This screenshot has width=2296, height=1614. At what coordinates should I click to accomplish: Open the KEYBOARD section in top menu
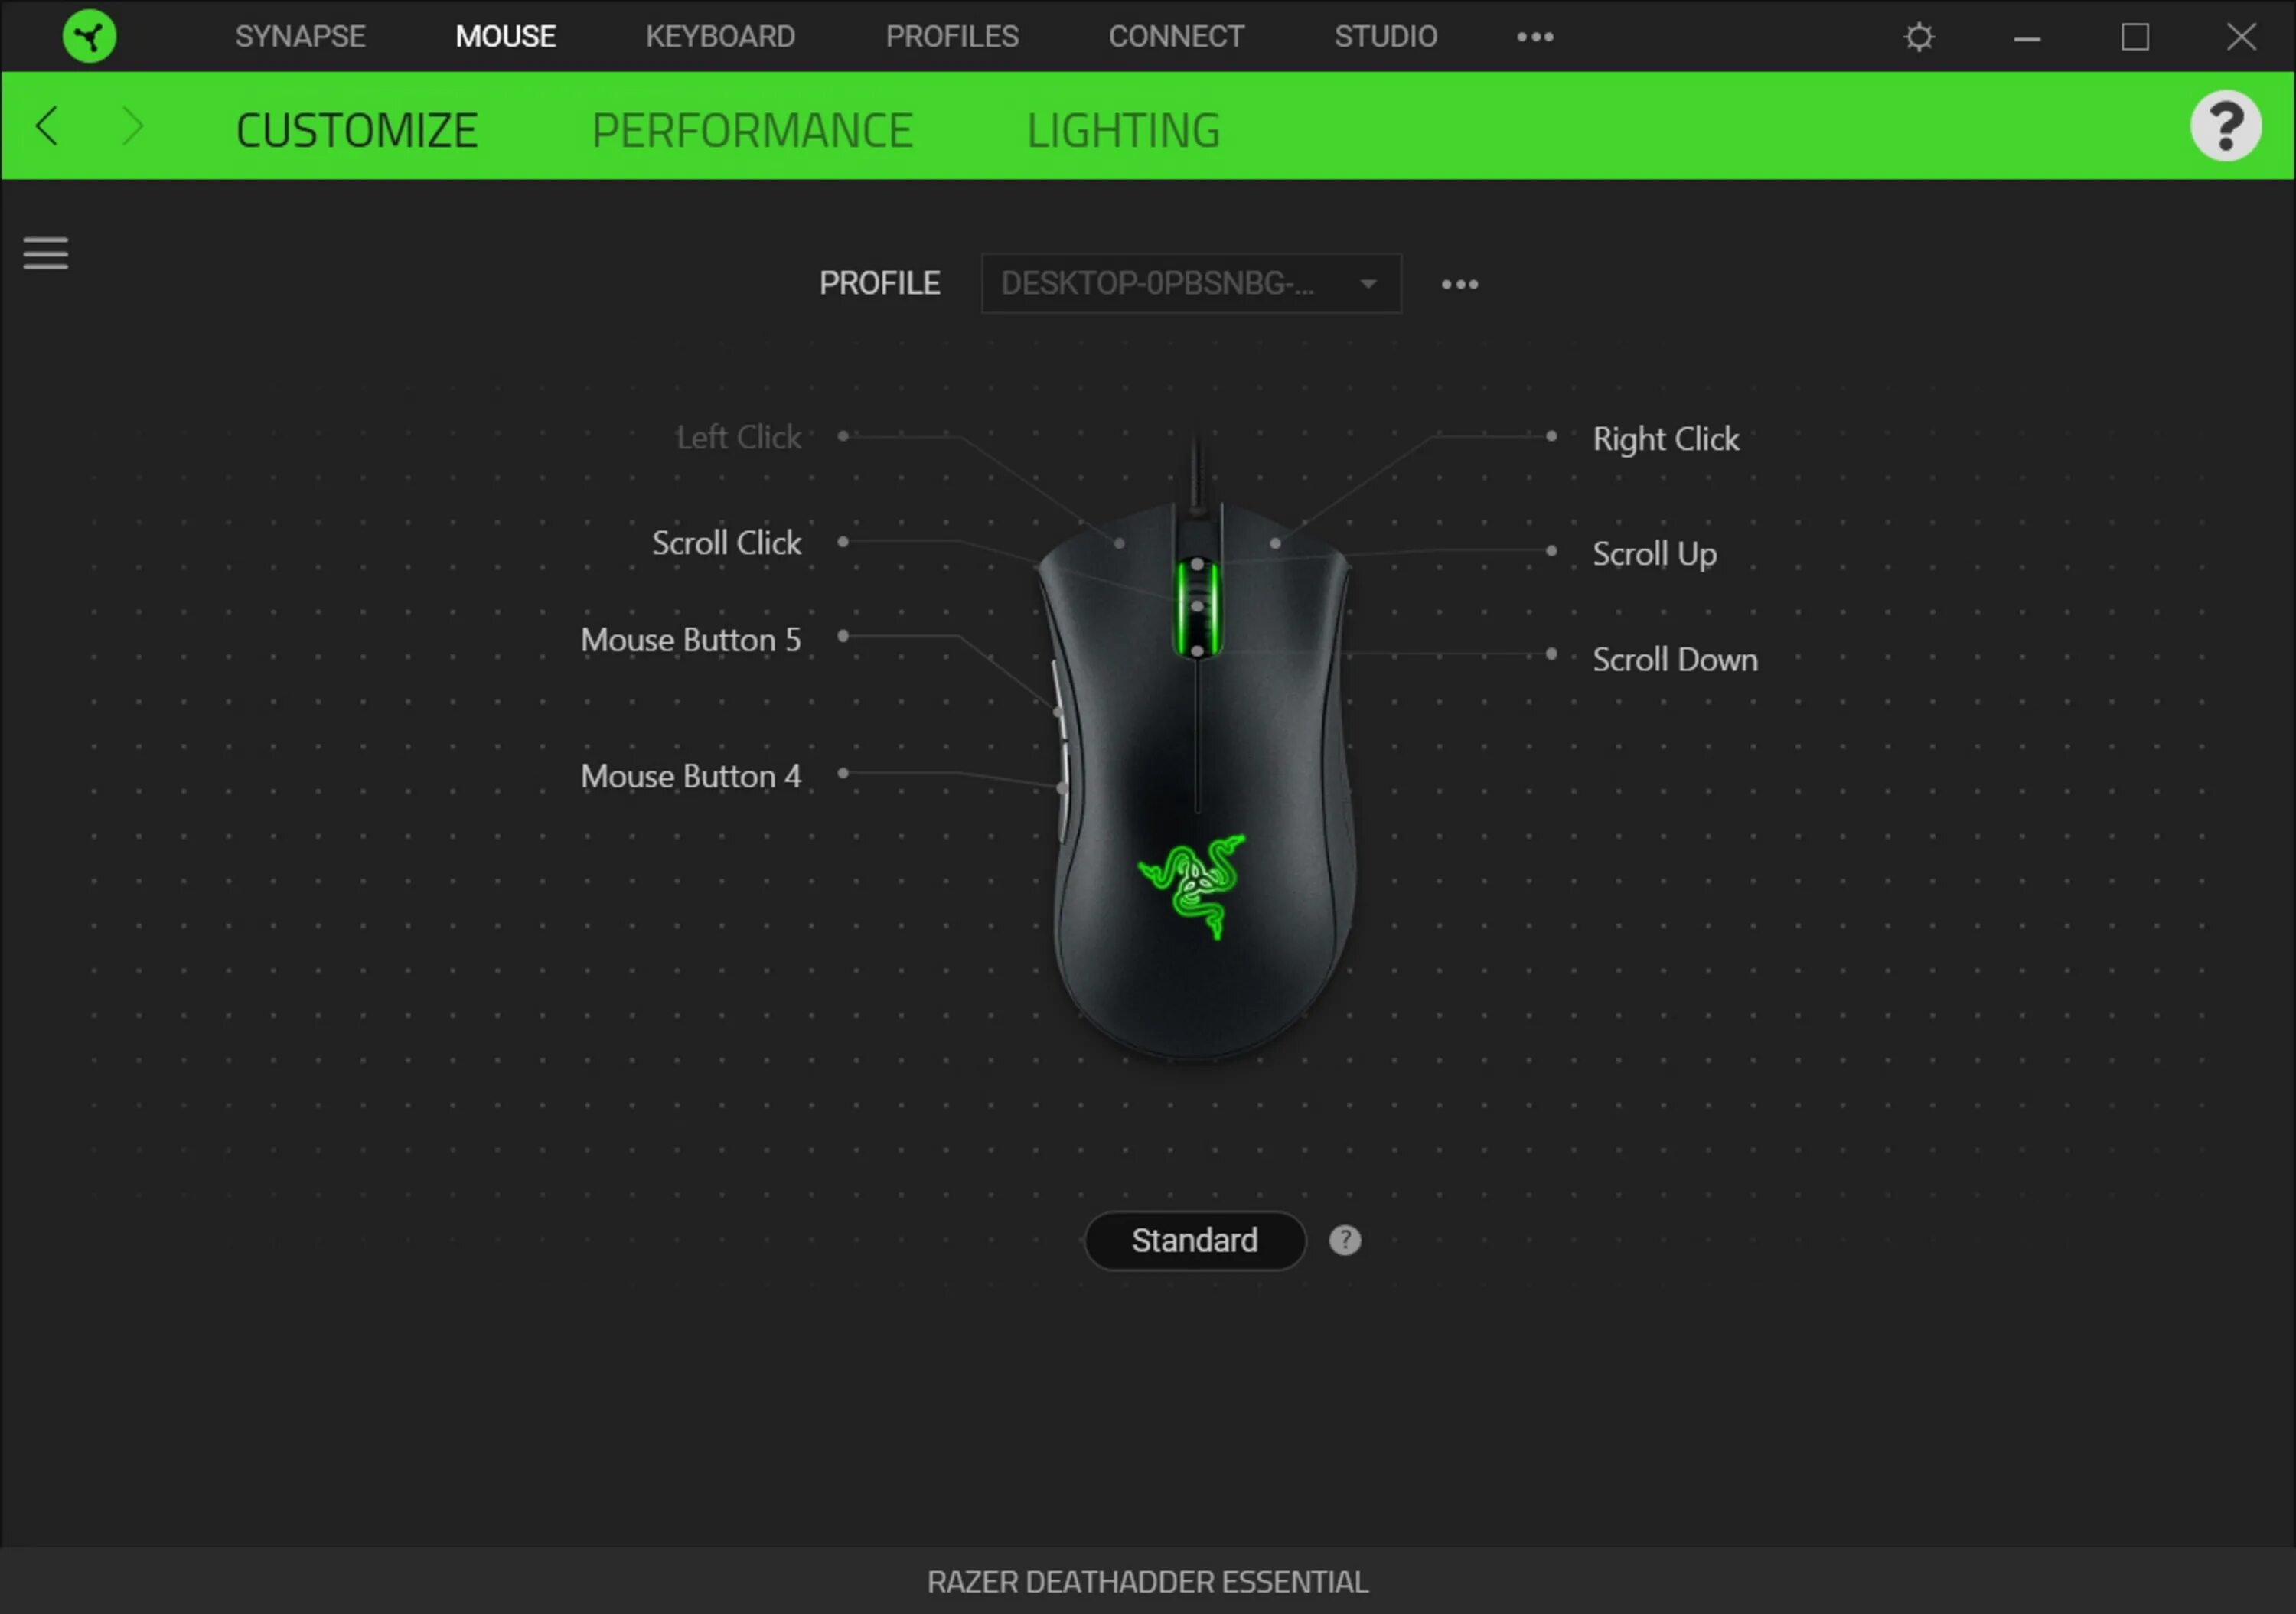point(720,37)
